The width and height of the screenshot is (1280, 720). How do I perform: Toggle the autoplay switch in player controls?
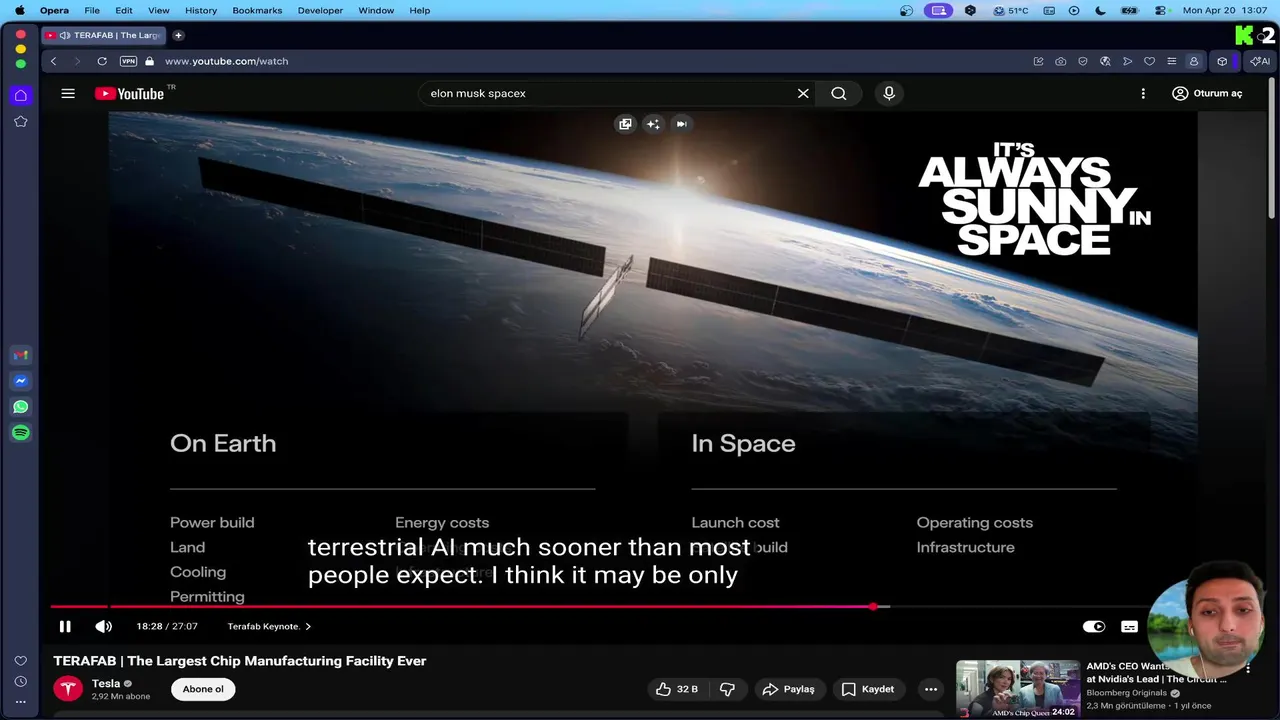tap(1094, 626)
